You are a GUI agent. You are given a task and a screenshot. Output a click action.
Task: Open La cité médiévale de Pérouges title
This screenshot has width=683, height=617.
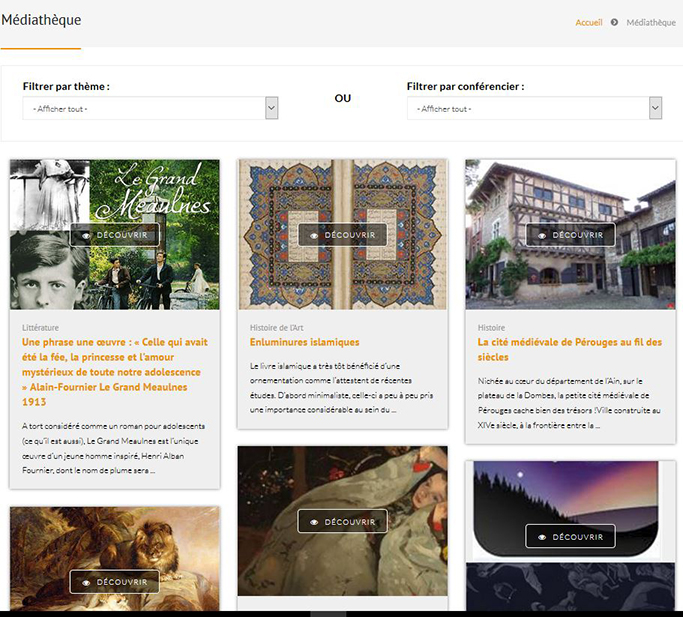coord(569,349)
